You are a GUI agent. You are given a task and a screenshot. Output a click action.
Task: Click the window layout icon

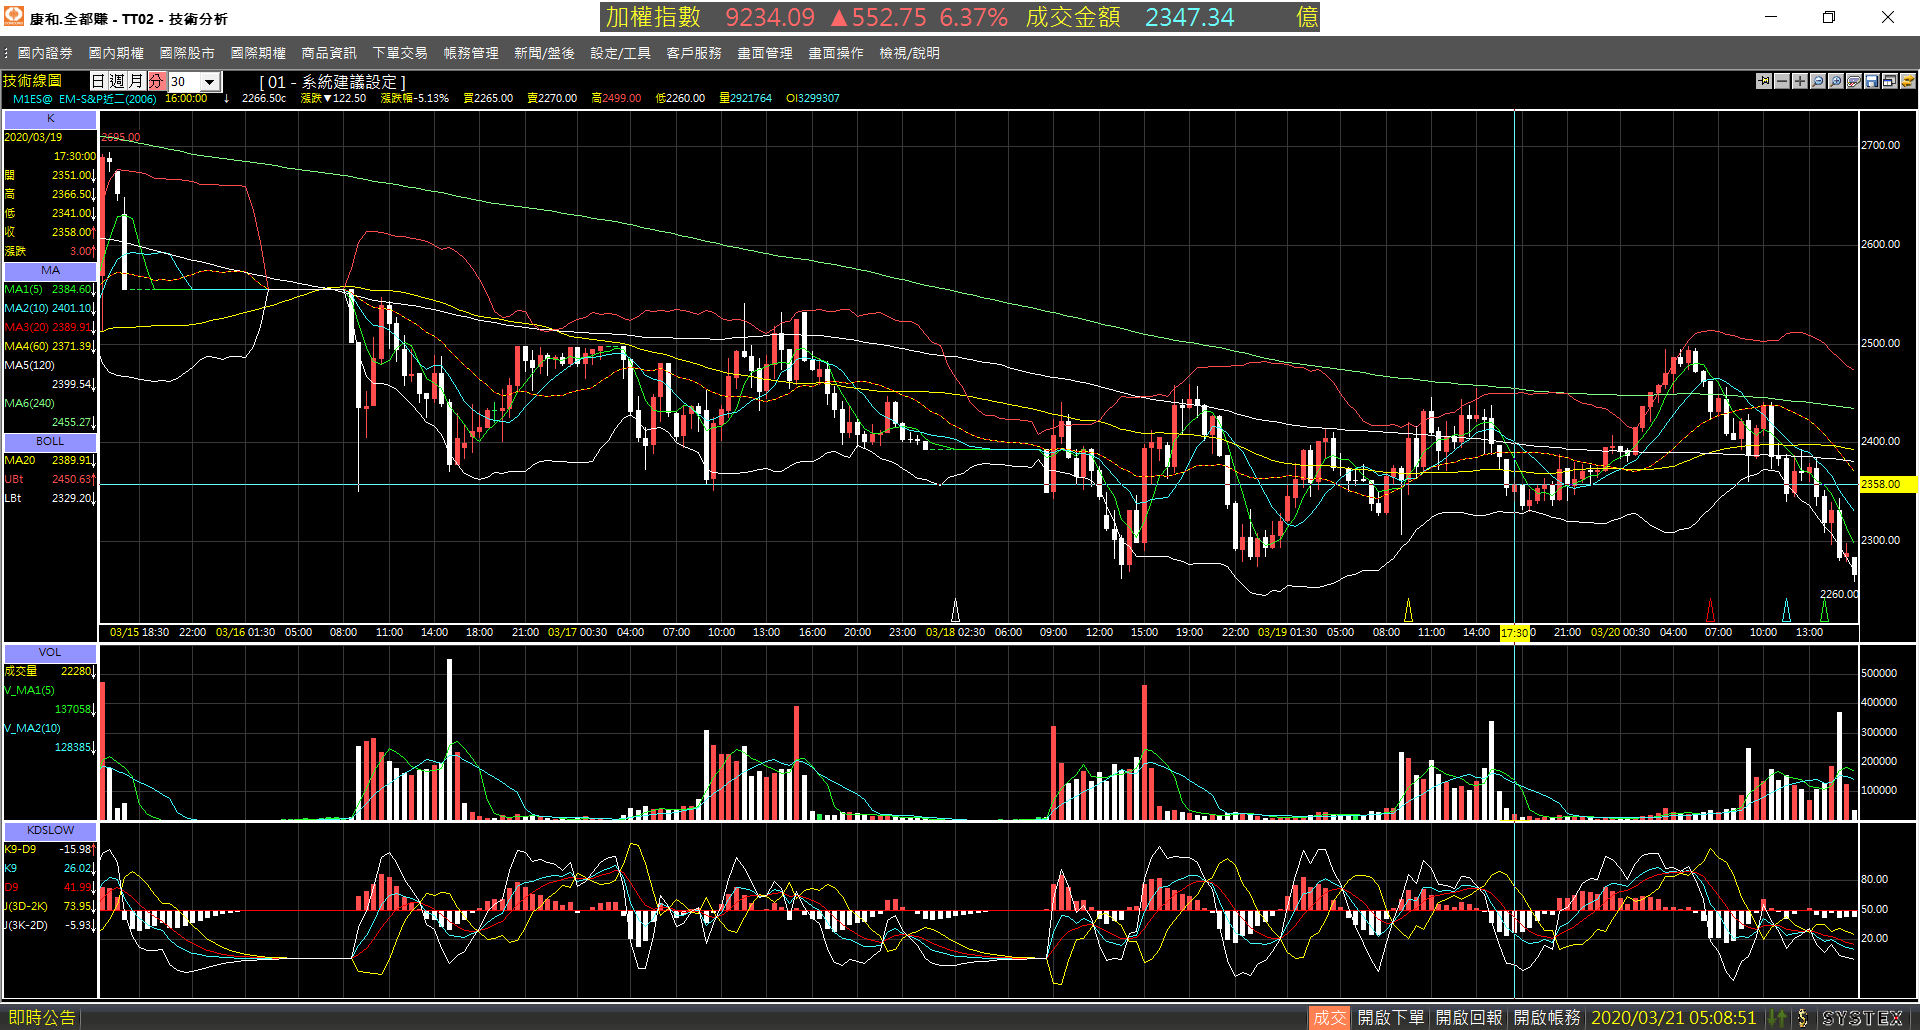pyautogui.click(x=1890, y=81)
